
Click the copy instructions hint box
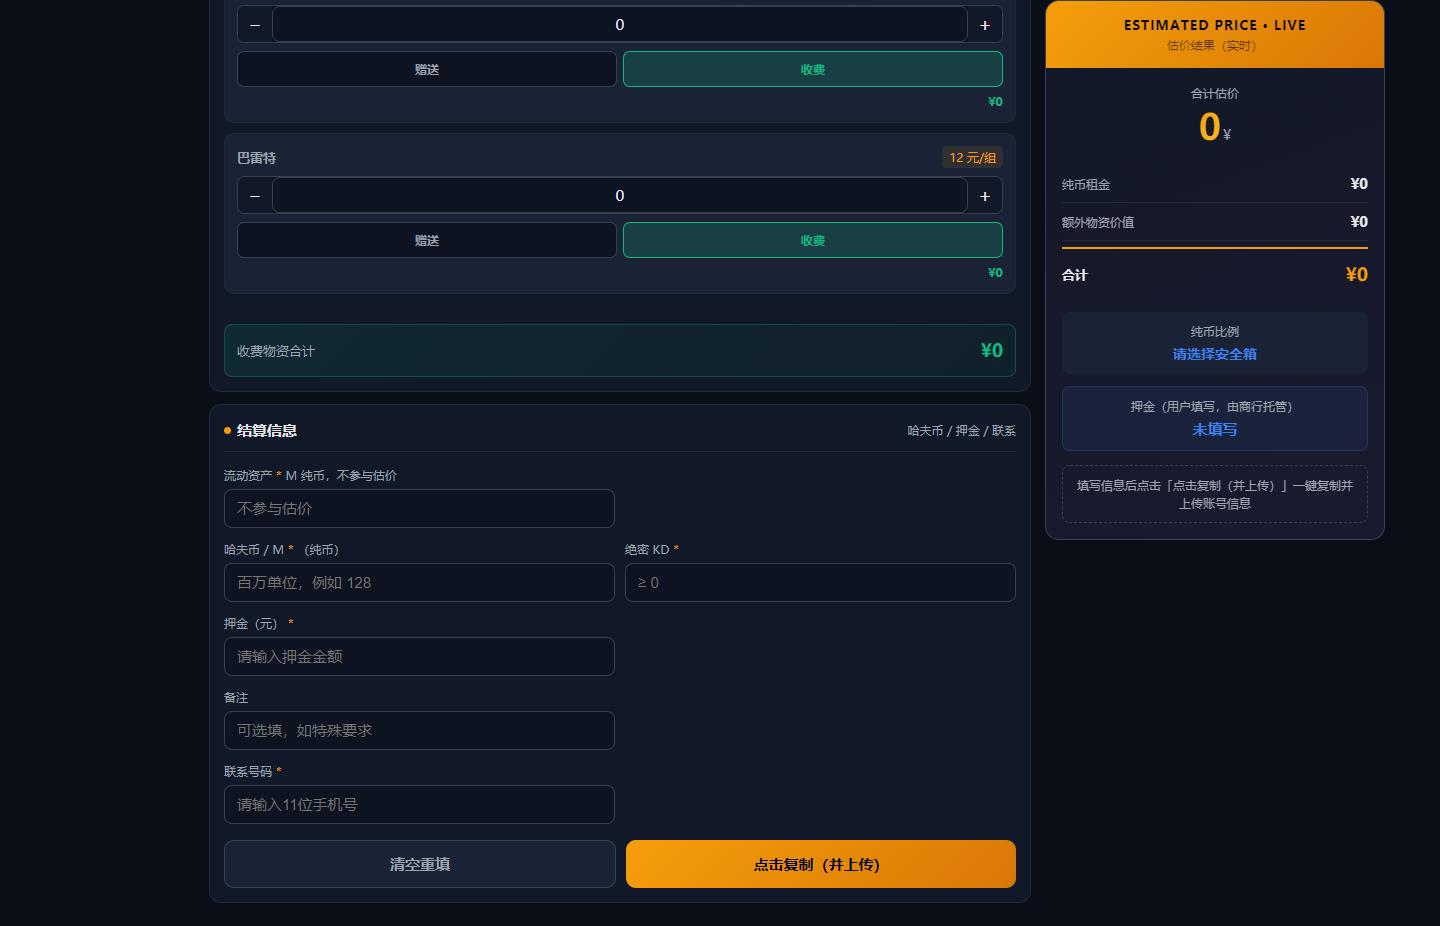click(x=1215, y=494)
